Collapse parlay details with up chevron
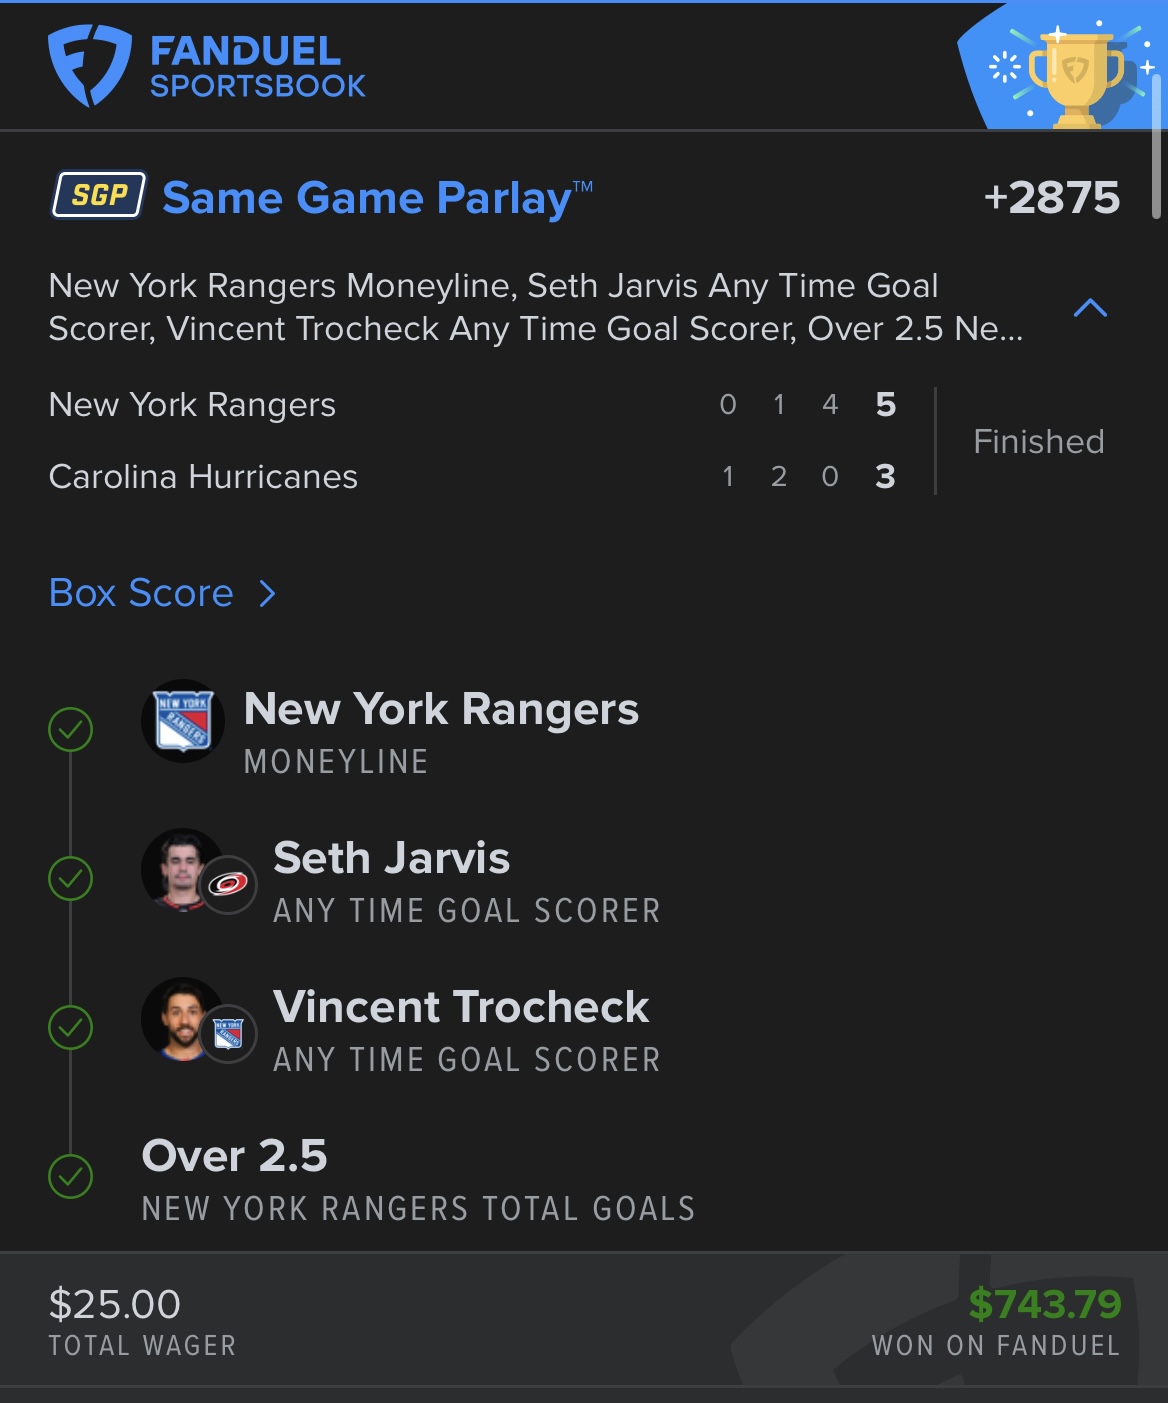Screen dimensions: 1168x1403 tap(1090, 308)
